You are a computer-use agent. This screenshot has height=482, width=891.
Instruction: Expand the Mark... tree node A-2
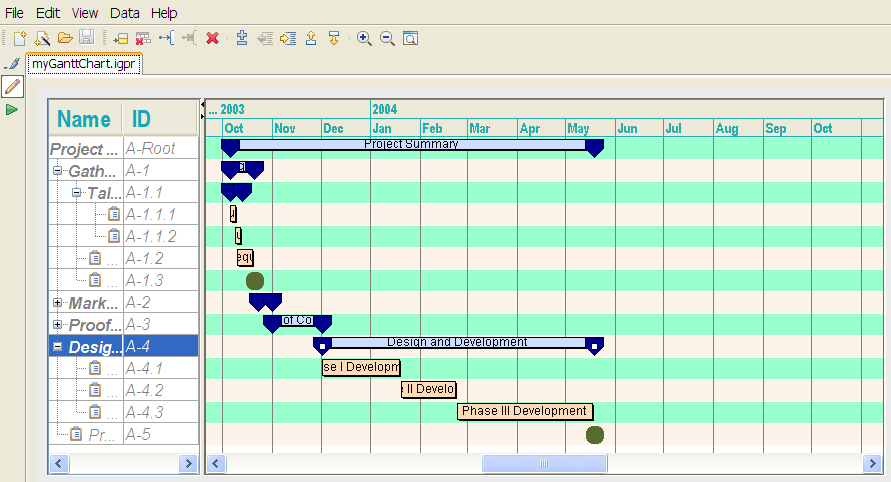pos(58,303)
